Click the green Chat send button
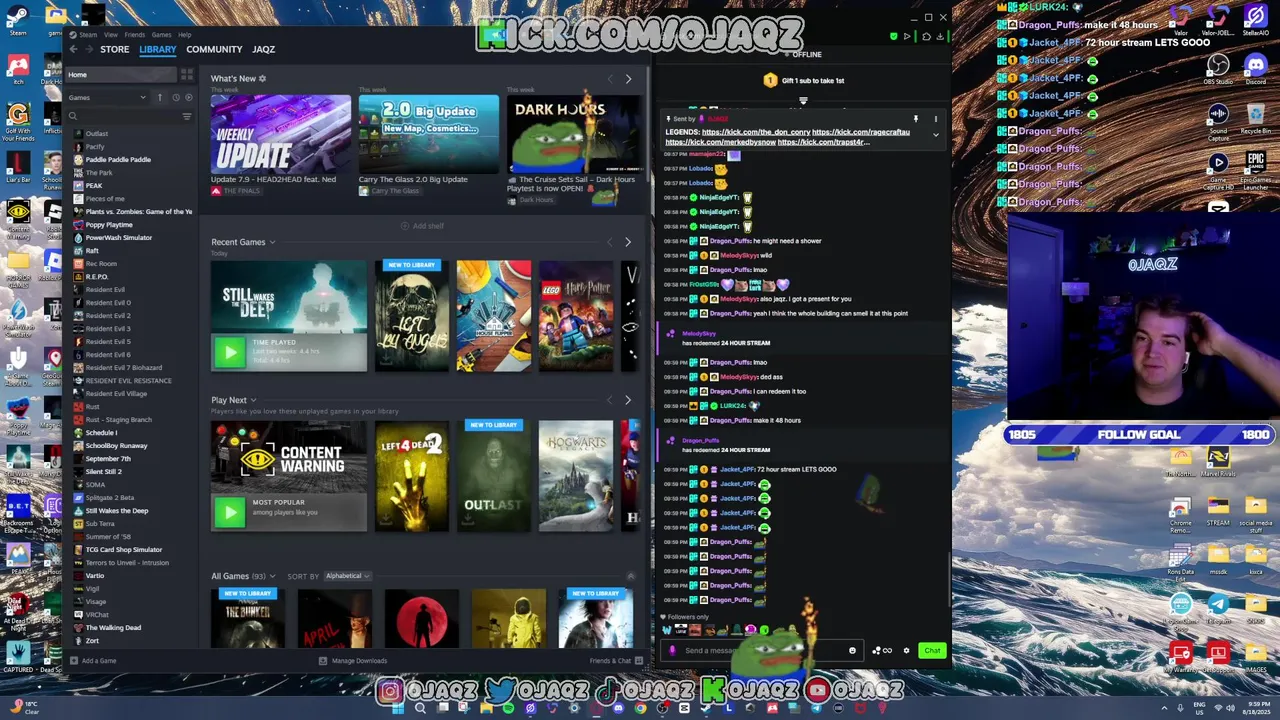Image resolution: width=1280 pixels, height=720 pixels. 932,651
